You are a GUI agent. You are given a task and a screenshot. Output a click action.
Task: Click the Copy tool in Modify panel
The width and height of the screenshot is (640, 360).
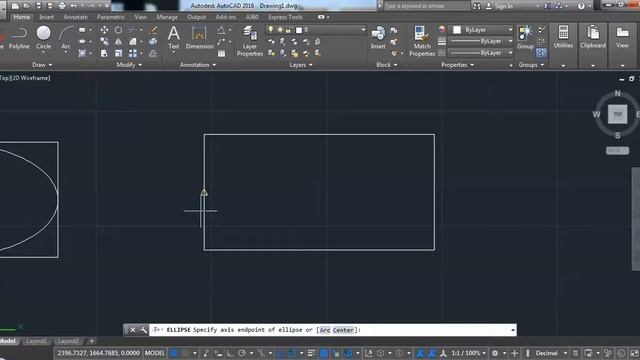pos(104,42)
